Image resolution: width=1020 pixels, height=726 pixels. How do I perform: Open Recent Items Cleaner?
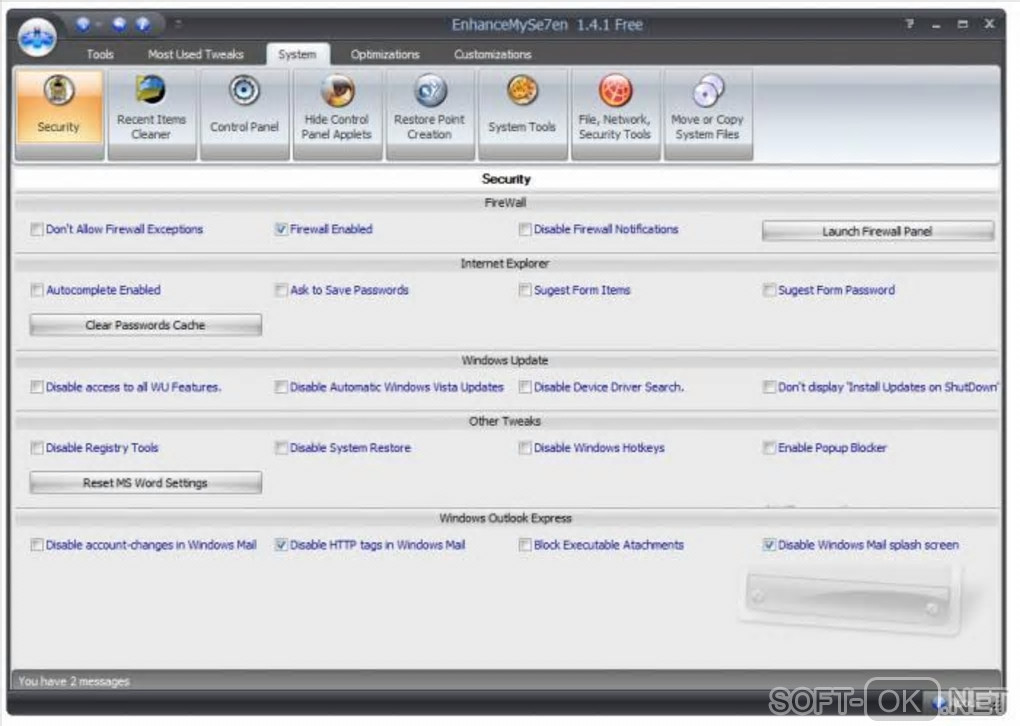[152, 113]
